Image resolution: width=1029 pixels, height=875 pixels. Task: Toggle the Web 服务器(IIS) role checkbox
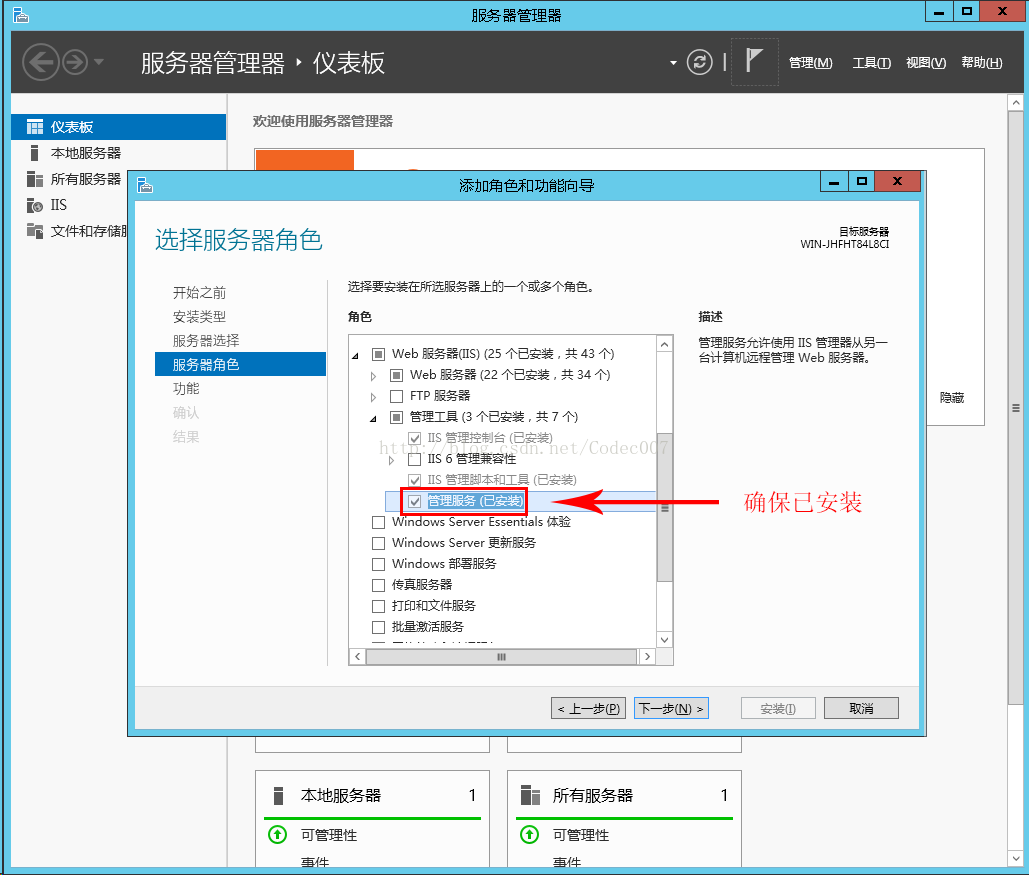pyautogui.click(x=378, y=354)
